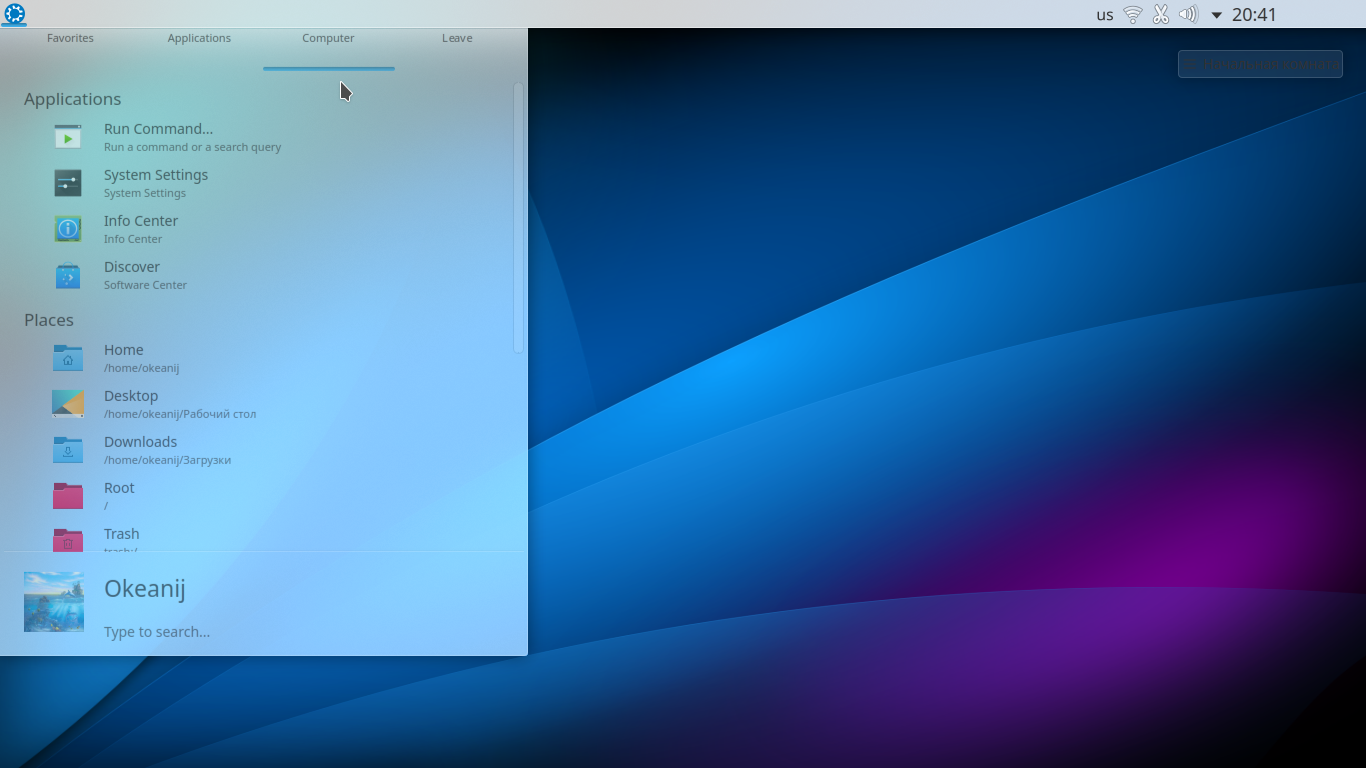Click the volume icon in the system tray
1366x768 pixels.
click(1188, 14)
